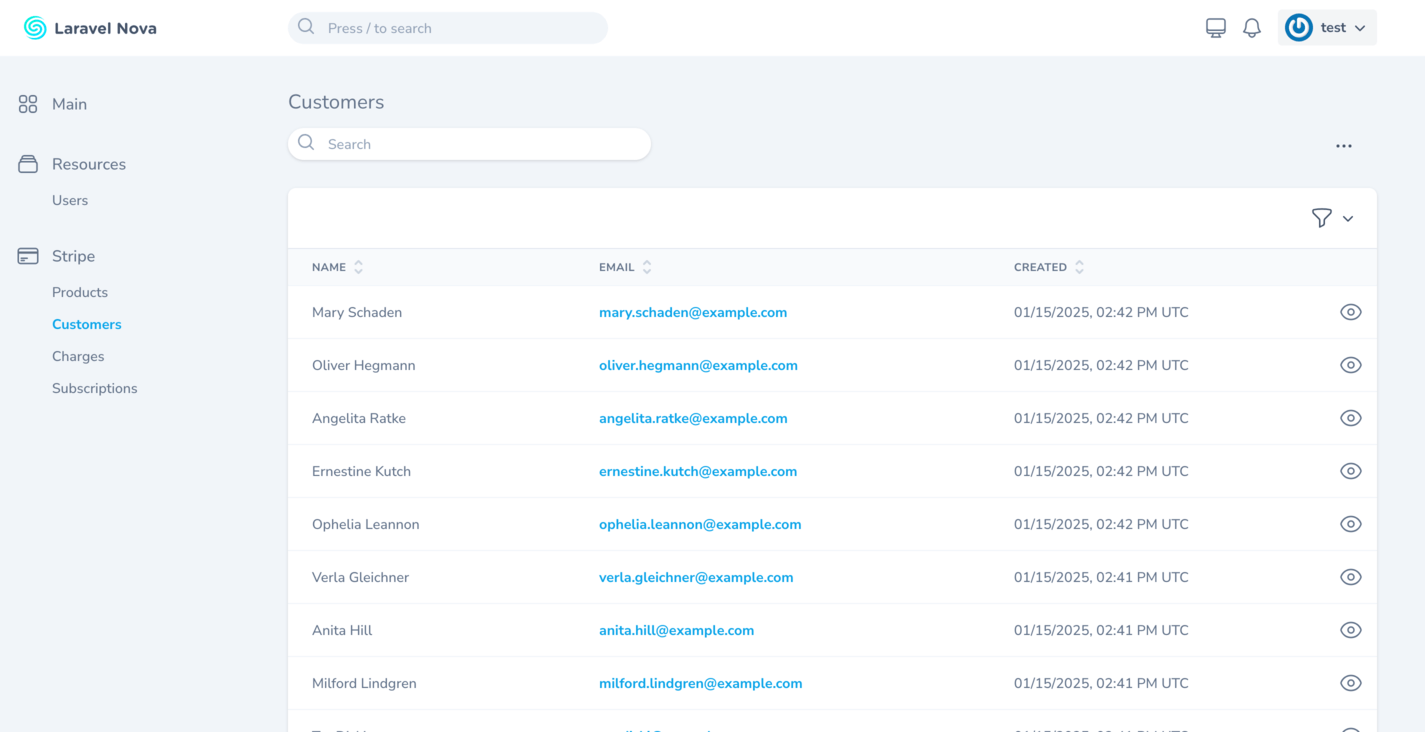This screenshot has width=1425, height=732.
Task: Open verla.gleichner@example.com email link
Action: click(696, 577)
